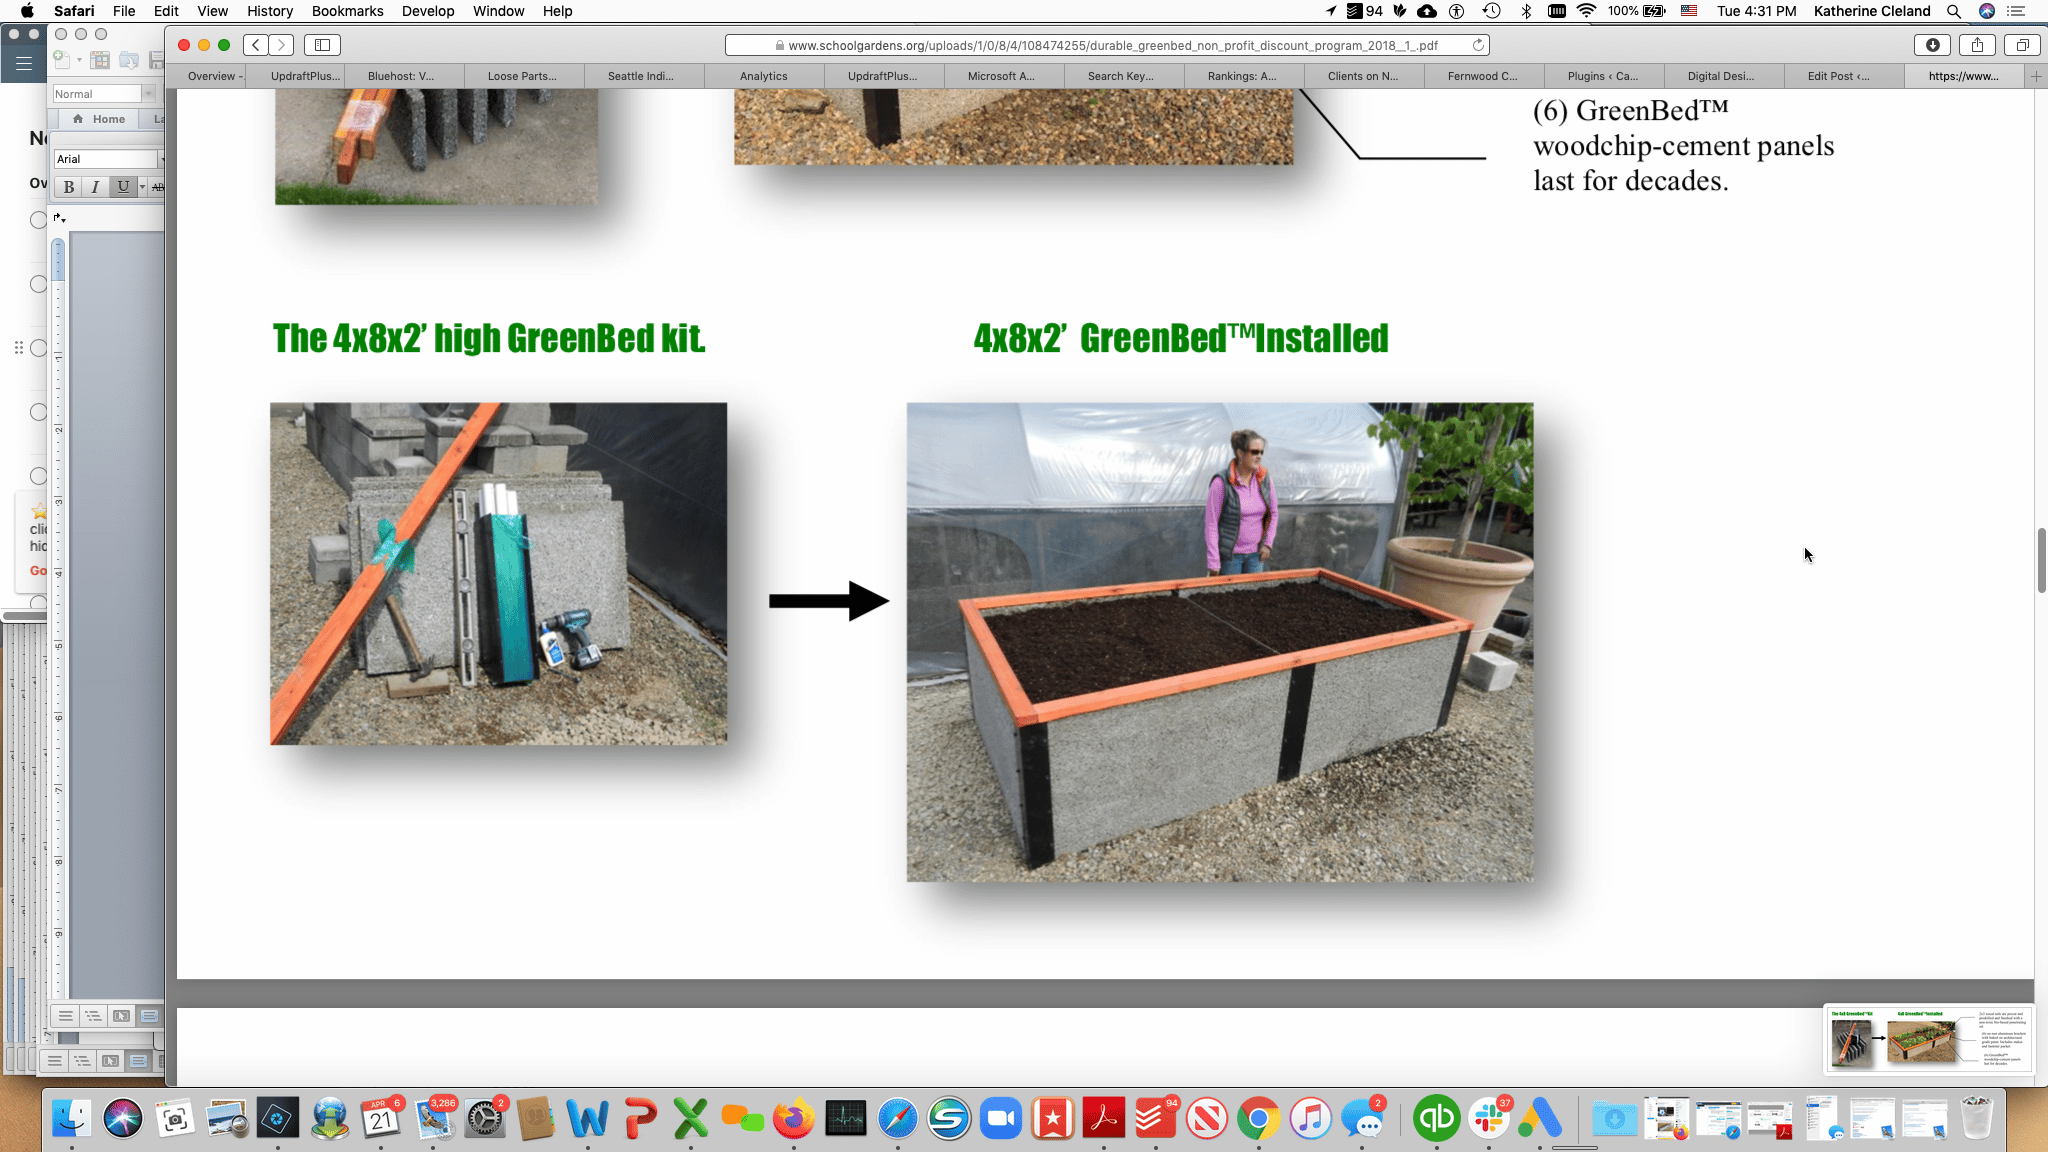Click PDF page thumbnail preview

tap(1929, 1039)
